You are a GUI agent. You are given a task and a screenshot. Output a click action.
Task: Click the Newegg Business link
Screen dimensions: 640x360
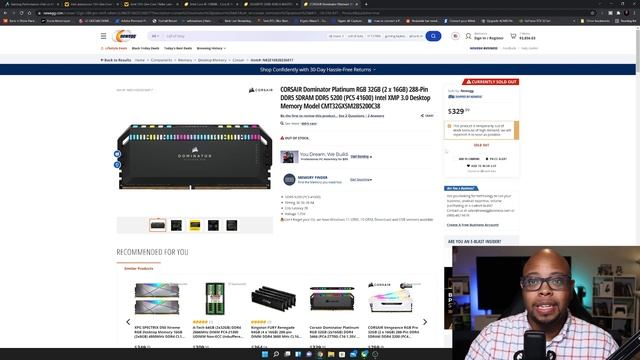[x=483, y=48]
